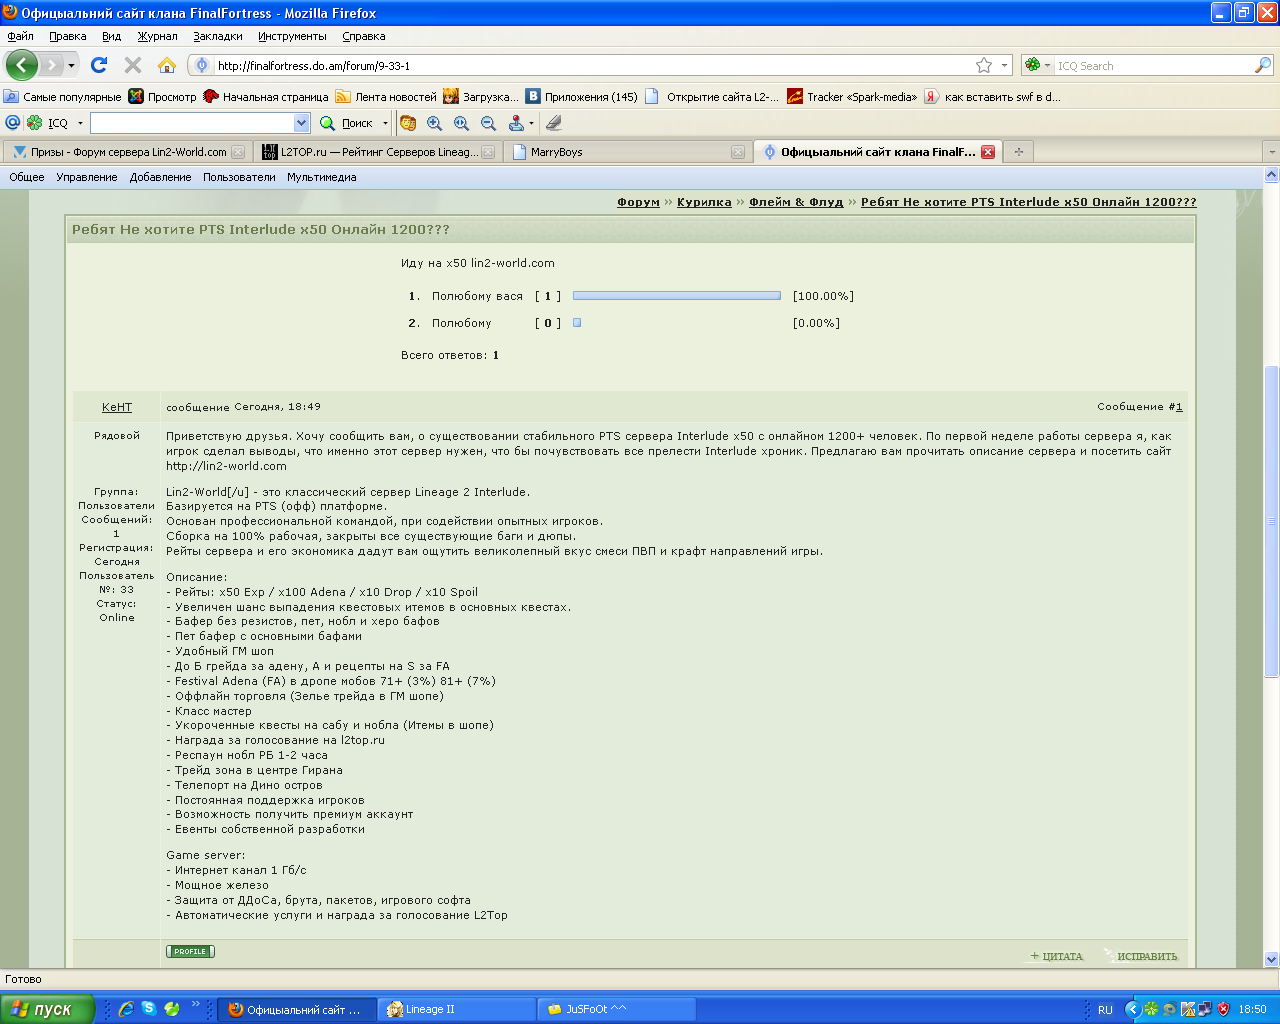1280x1024 pixels.
Task: Click the highlighter eraser icon in toolbar
Action: [554, 123]
